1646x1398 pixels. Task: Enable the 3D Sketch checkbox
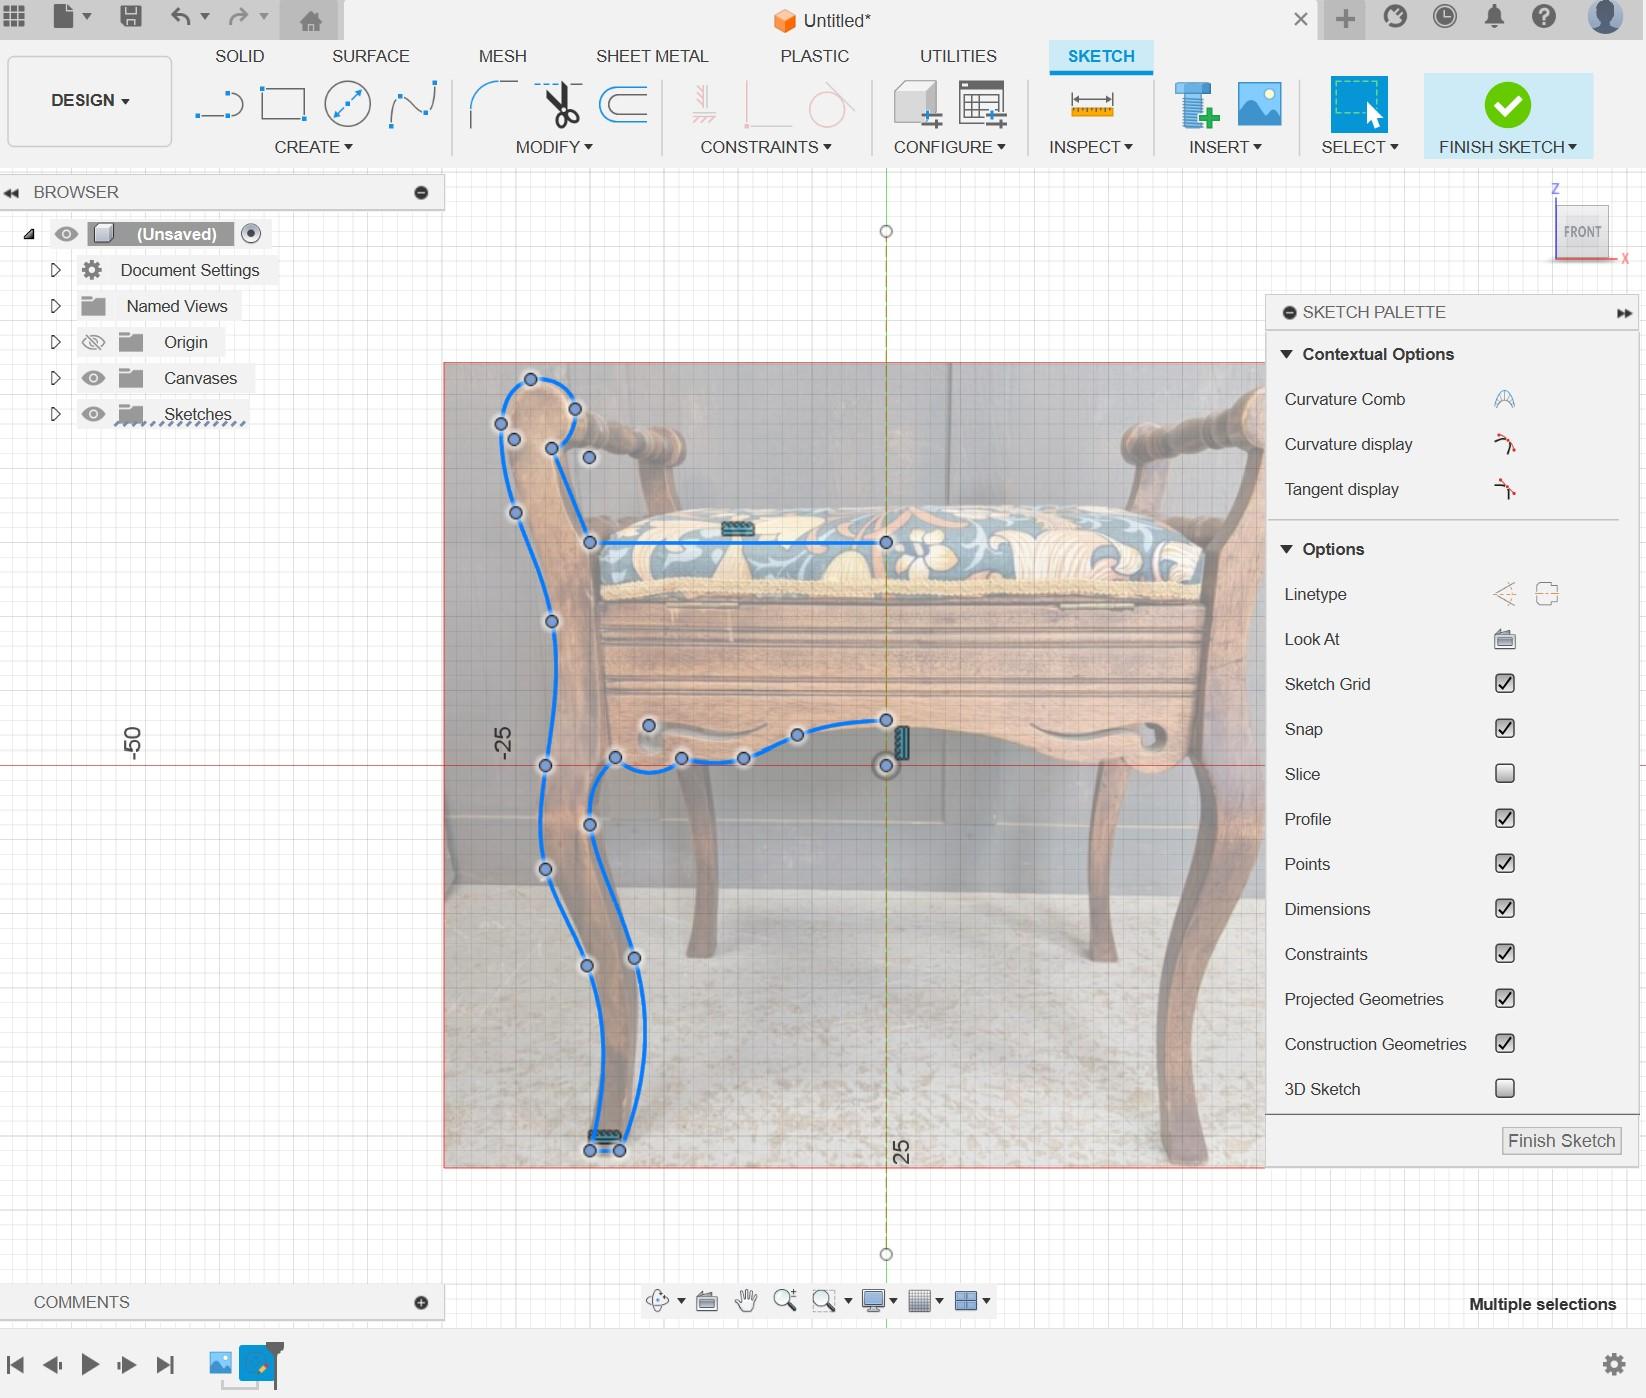pyautogui.click(x=1504, y=1089)
